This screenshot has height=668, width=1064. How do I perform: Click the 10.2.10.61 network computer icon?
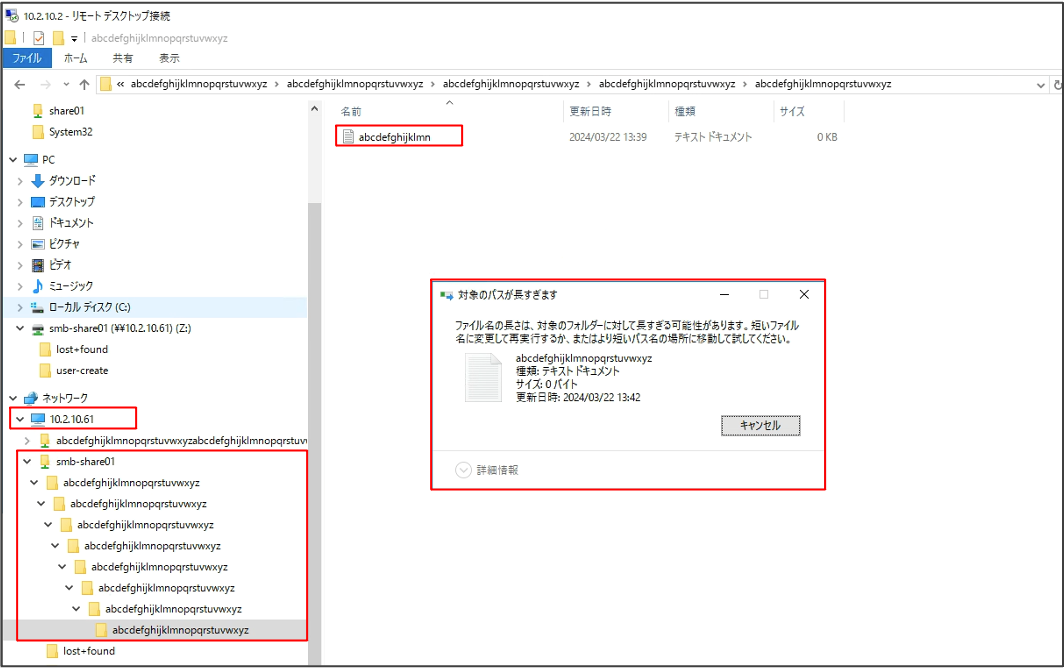pos(38,418)
